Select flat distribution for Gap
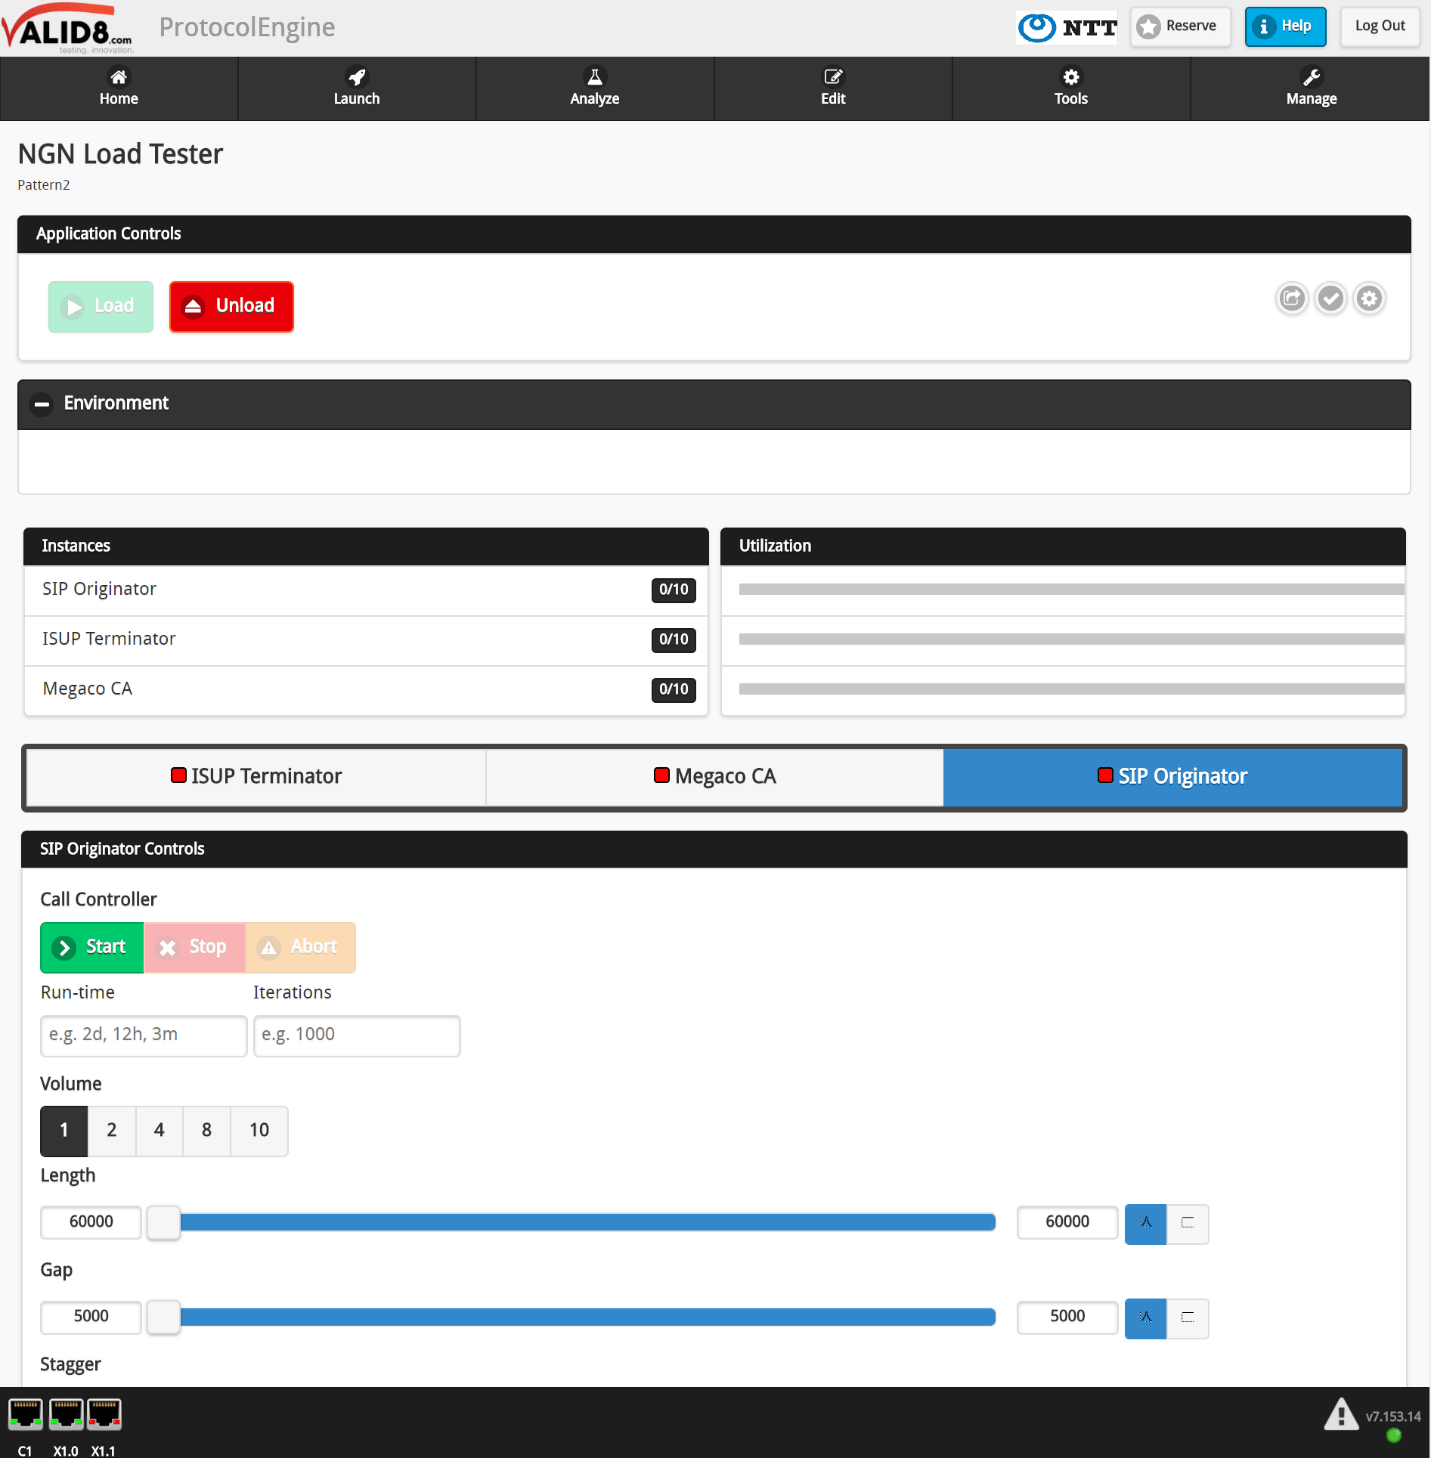This screenshot has width=1431, height=1458. [x=1188, y=1318]
